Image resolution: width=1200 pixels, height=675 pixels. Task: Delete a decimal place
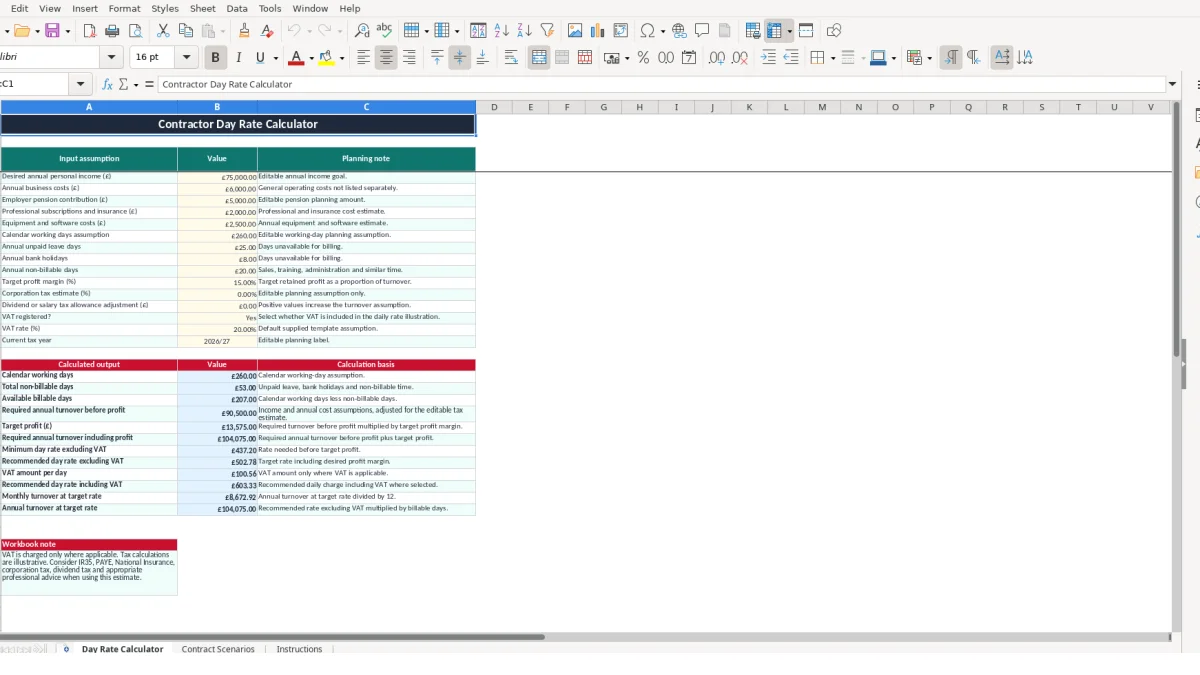(740, 58)
